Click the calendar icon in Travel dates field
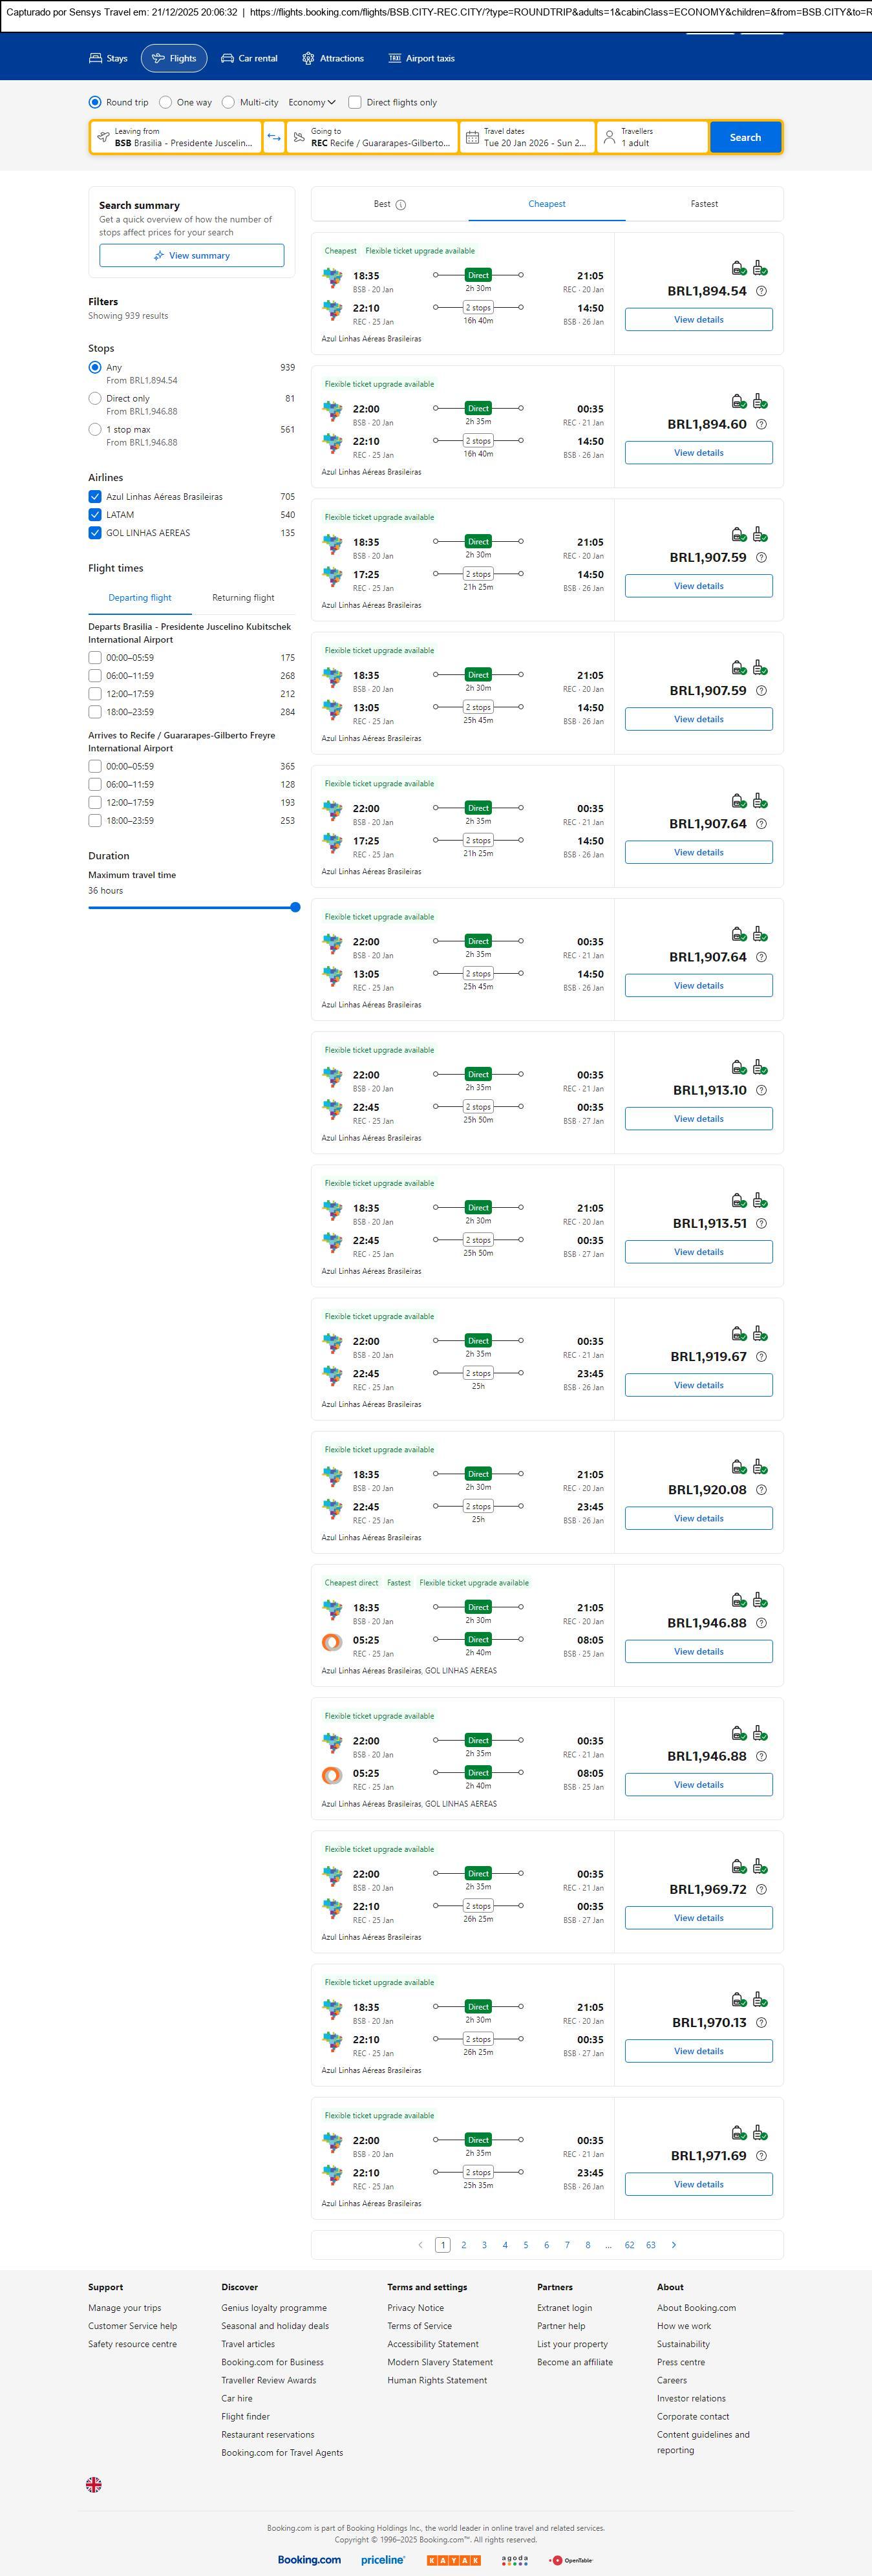The height and width of the screenshot is (2576, 872). [x=472, y=137]
